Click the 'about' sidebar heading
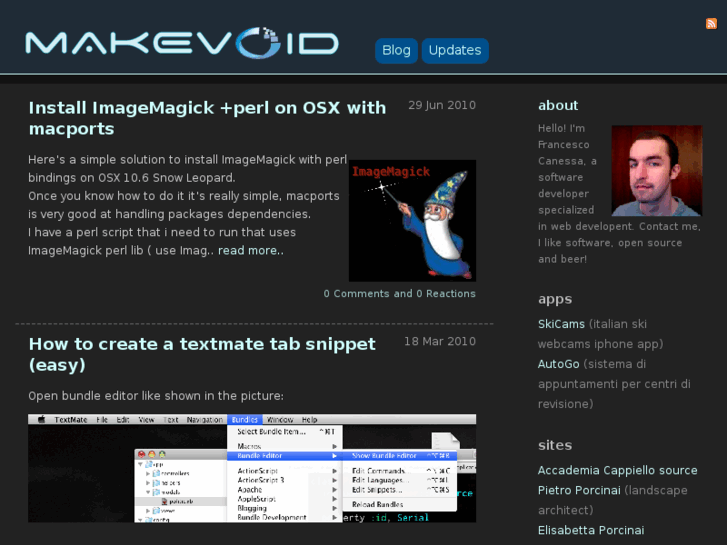 point(558,105)
